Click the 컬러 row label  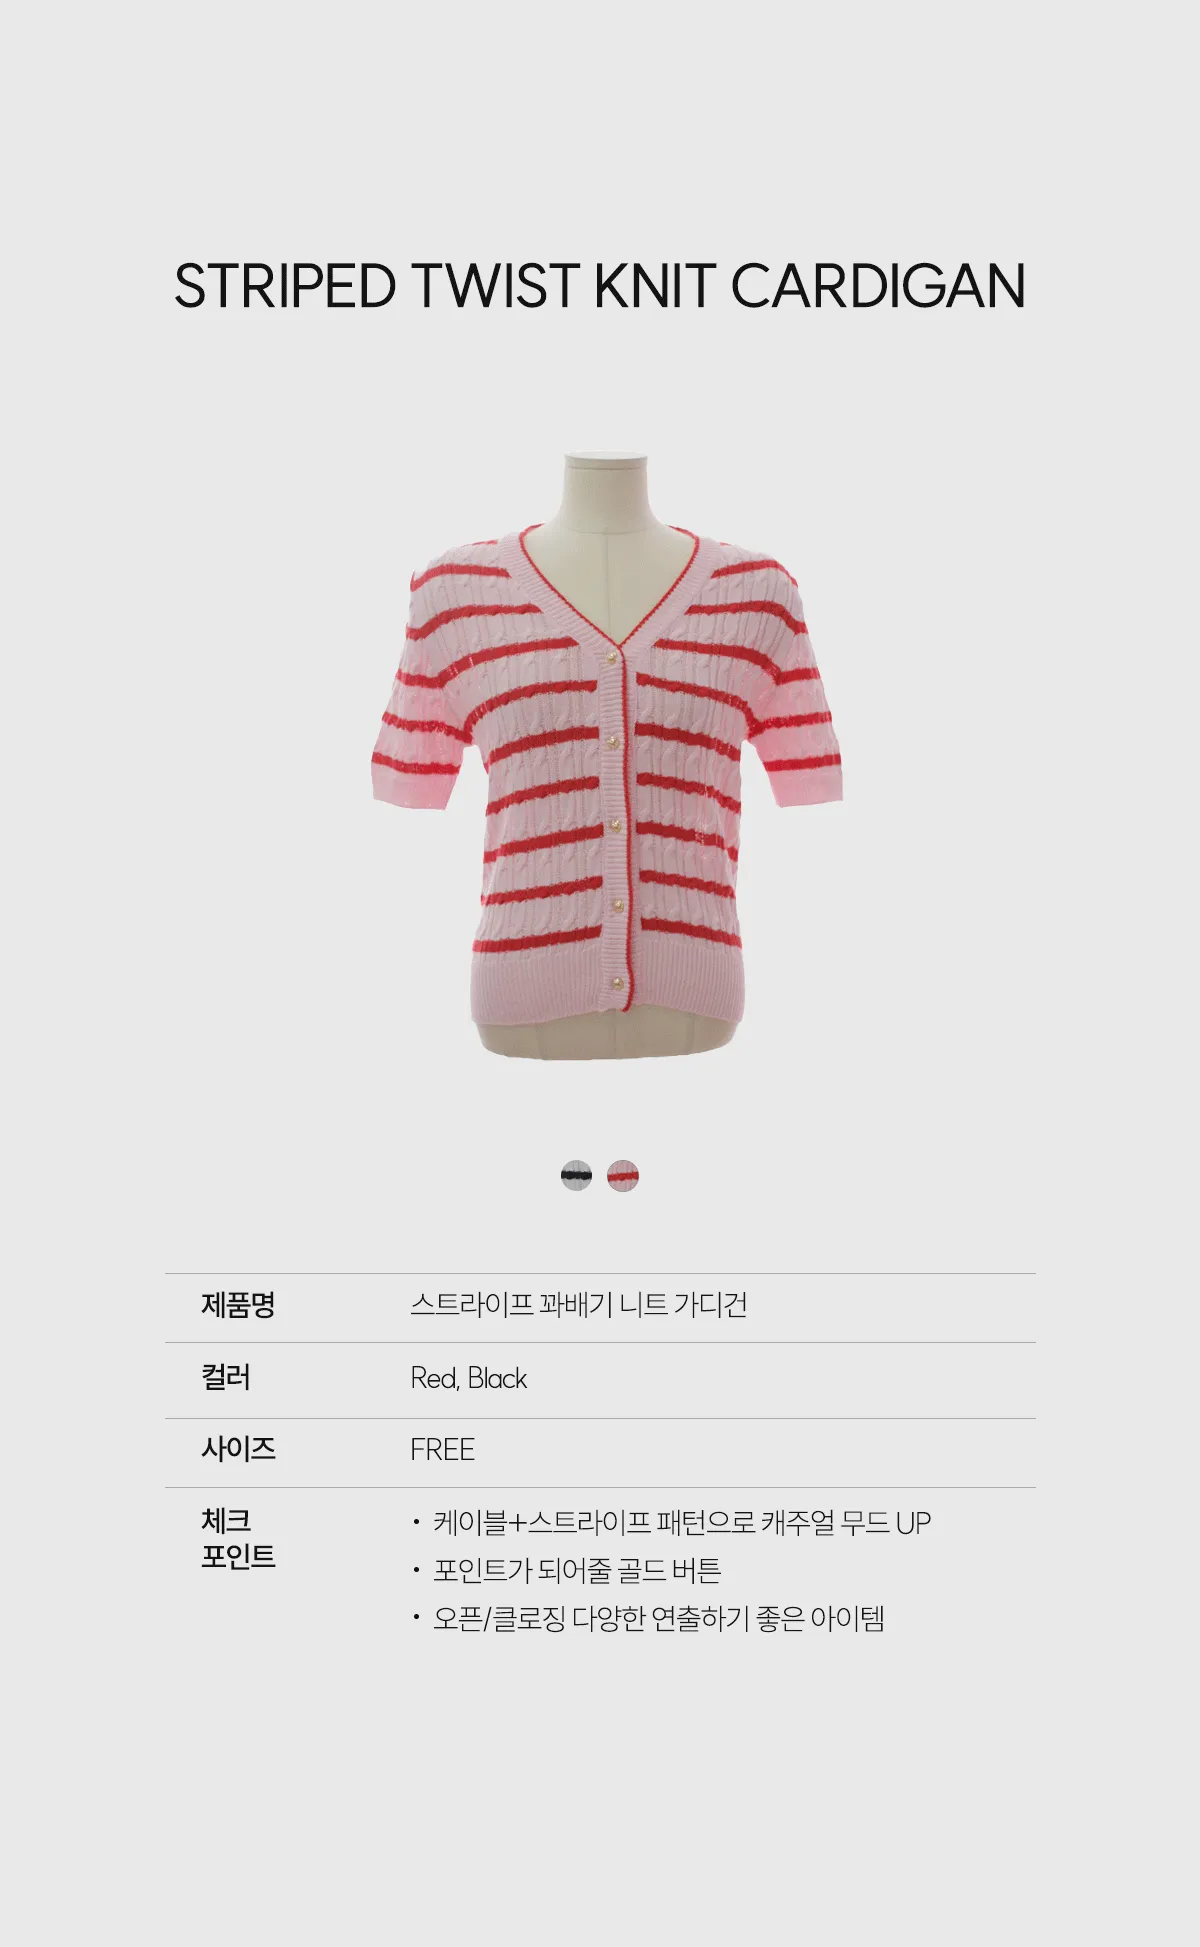(x=226, y=1378)
